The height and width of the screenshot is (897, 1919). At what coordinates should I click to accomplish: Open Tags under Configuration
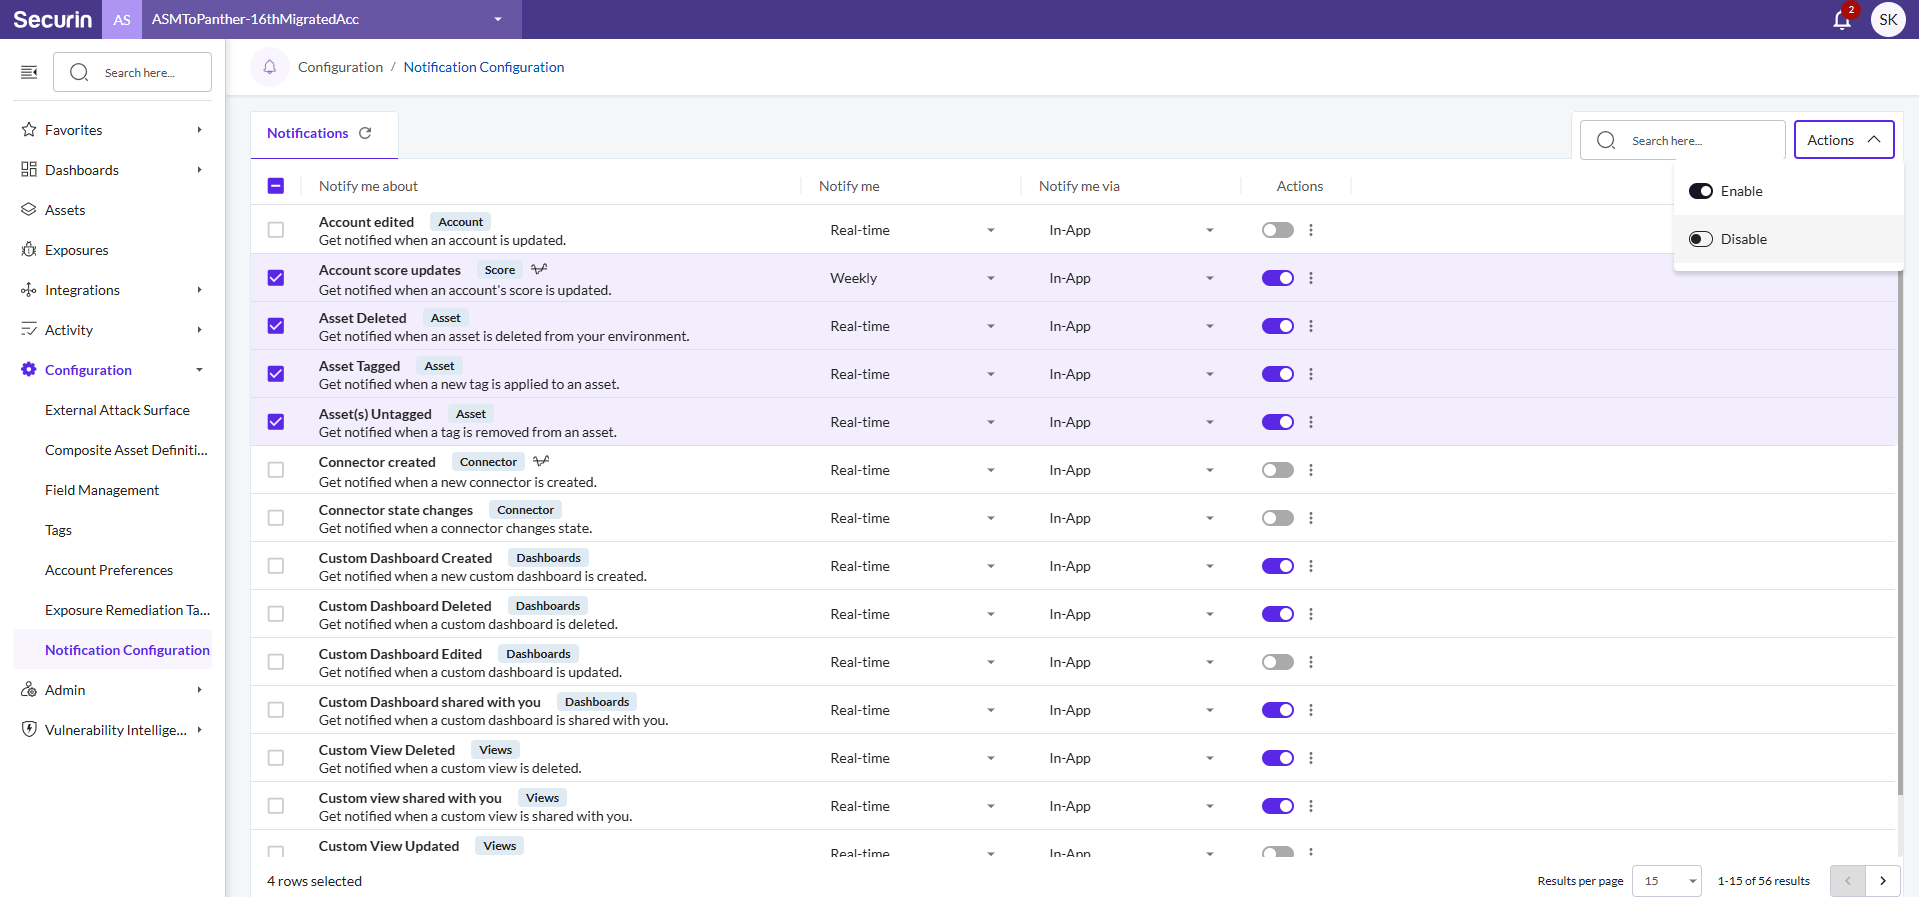[x=58, y=530]
